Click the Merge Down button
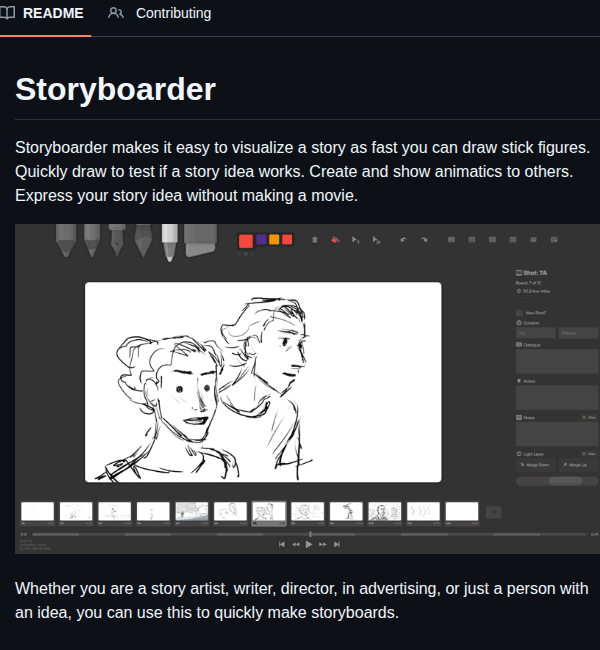Viewport: 600px width, 650px height. pos(536,465)
